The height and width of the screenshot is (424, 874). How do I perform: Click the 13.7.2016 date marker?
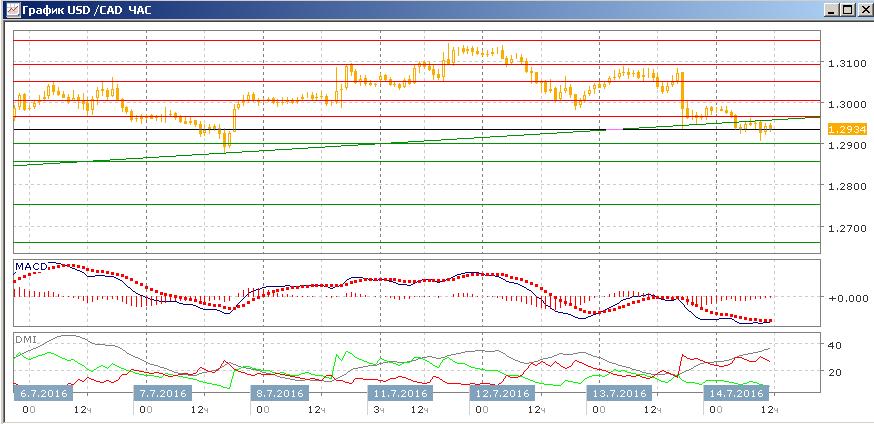click(x=619, y=393)
